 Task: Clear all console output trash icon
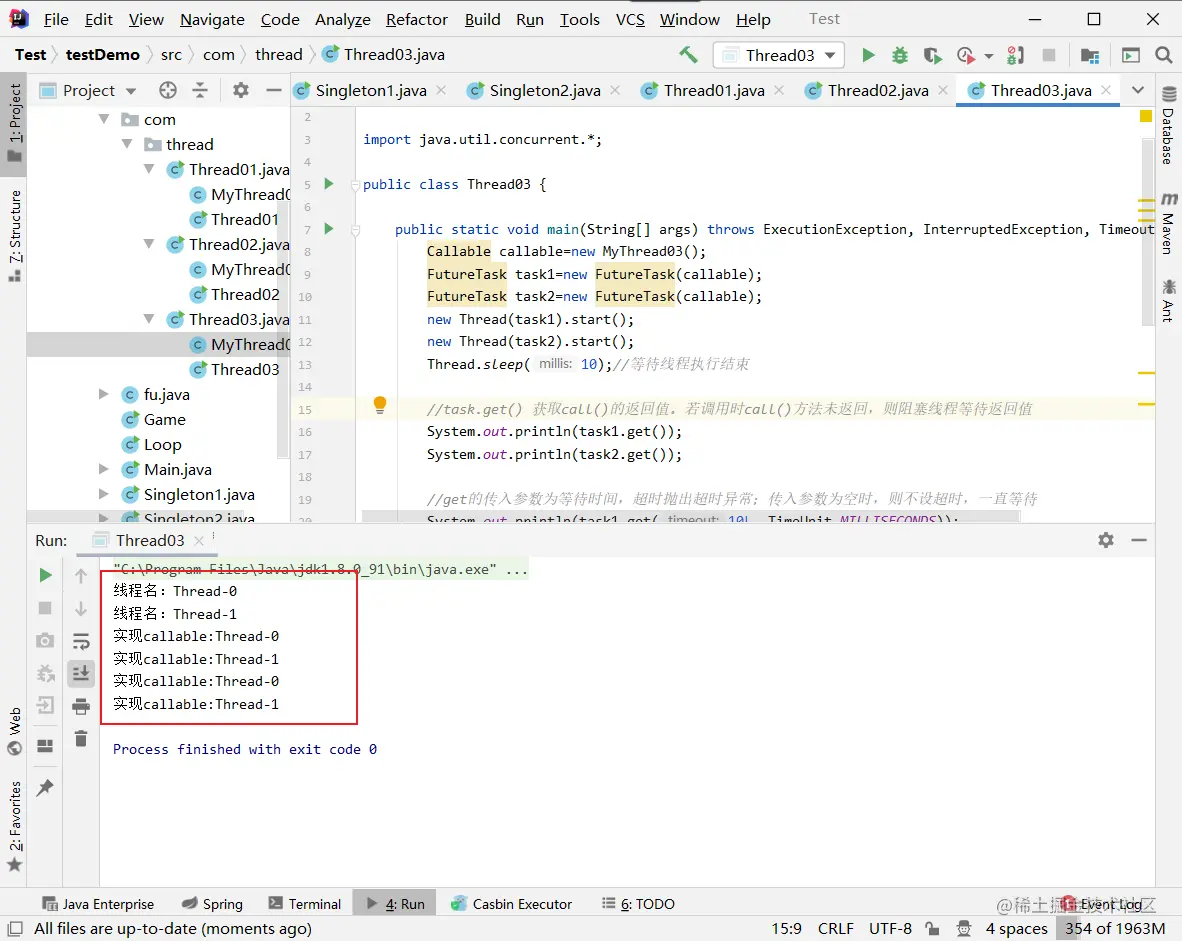tap(81, 738)
